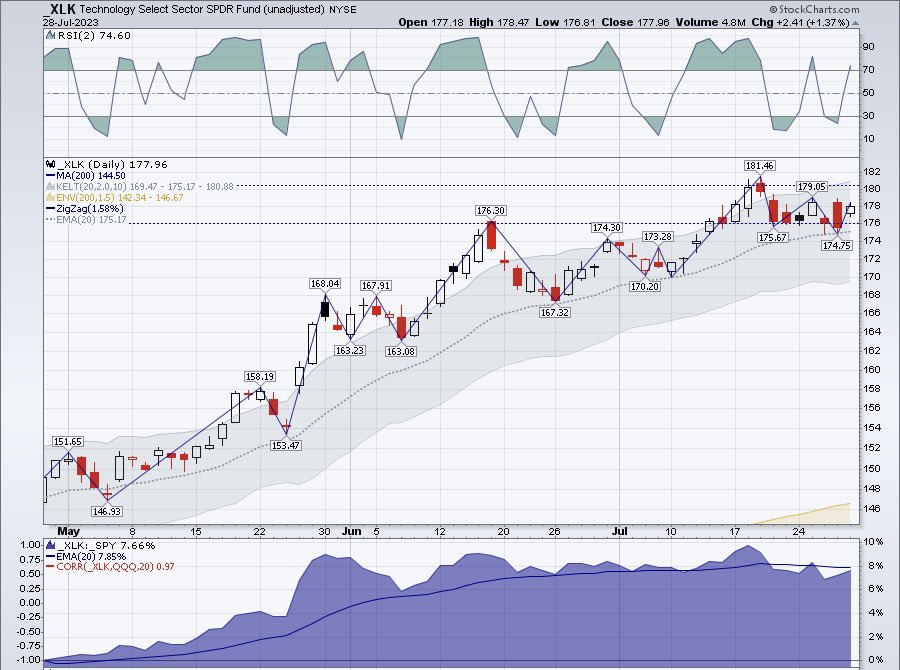The height and width of the screenshot is (670, 900).
Task: Click the 90 level on RSI scale
Action: [868, 47]
